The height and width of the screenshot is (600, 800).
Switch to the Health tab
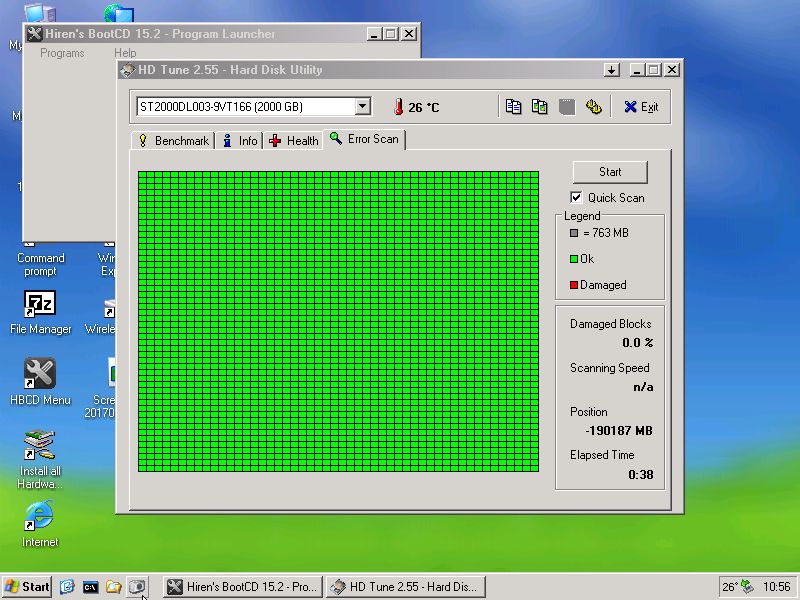click(x=294, y=140)
